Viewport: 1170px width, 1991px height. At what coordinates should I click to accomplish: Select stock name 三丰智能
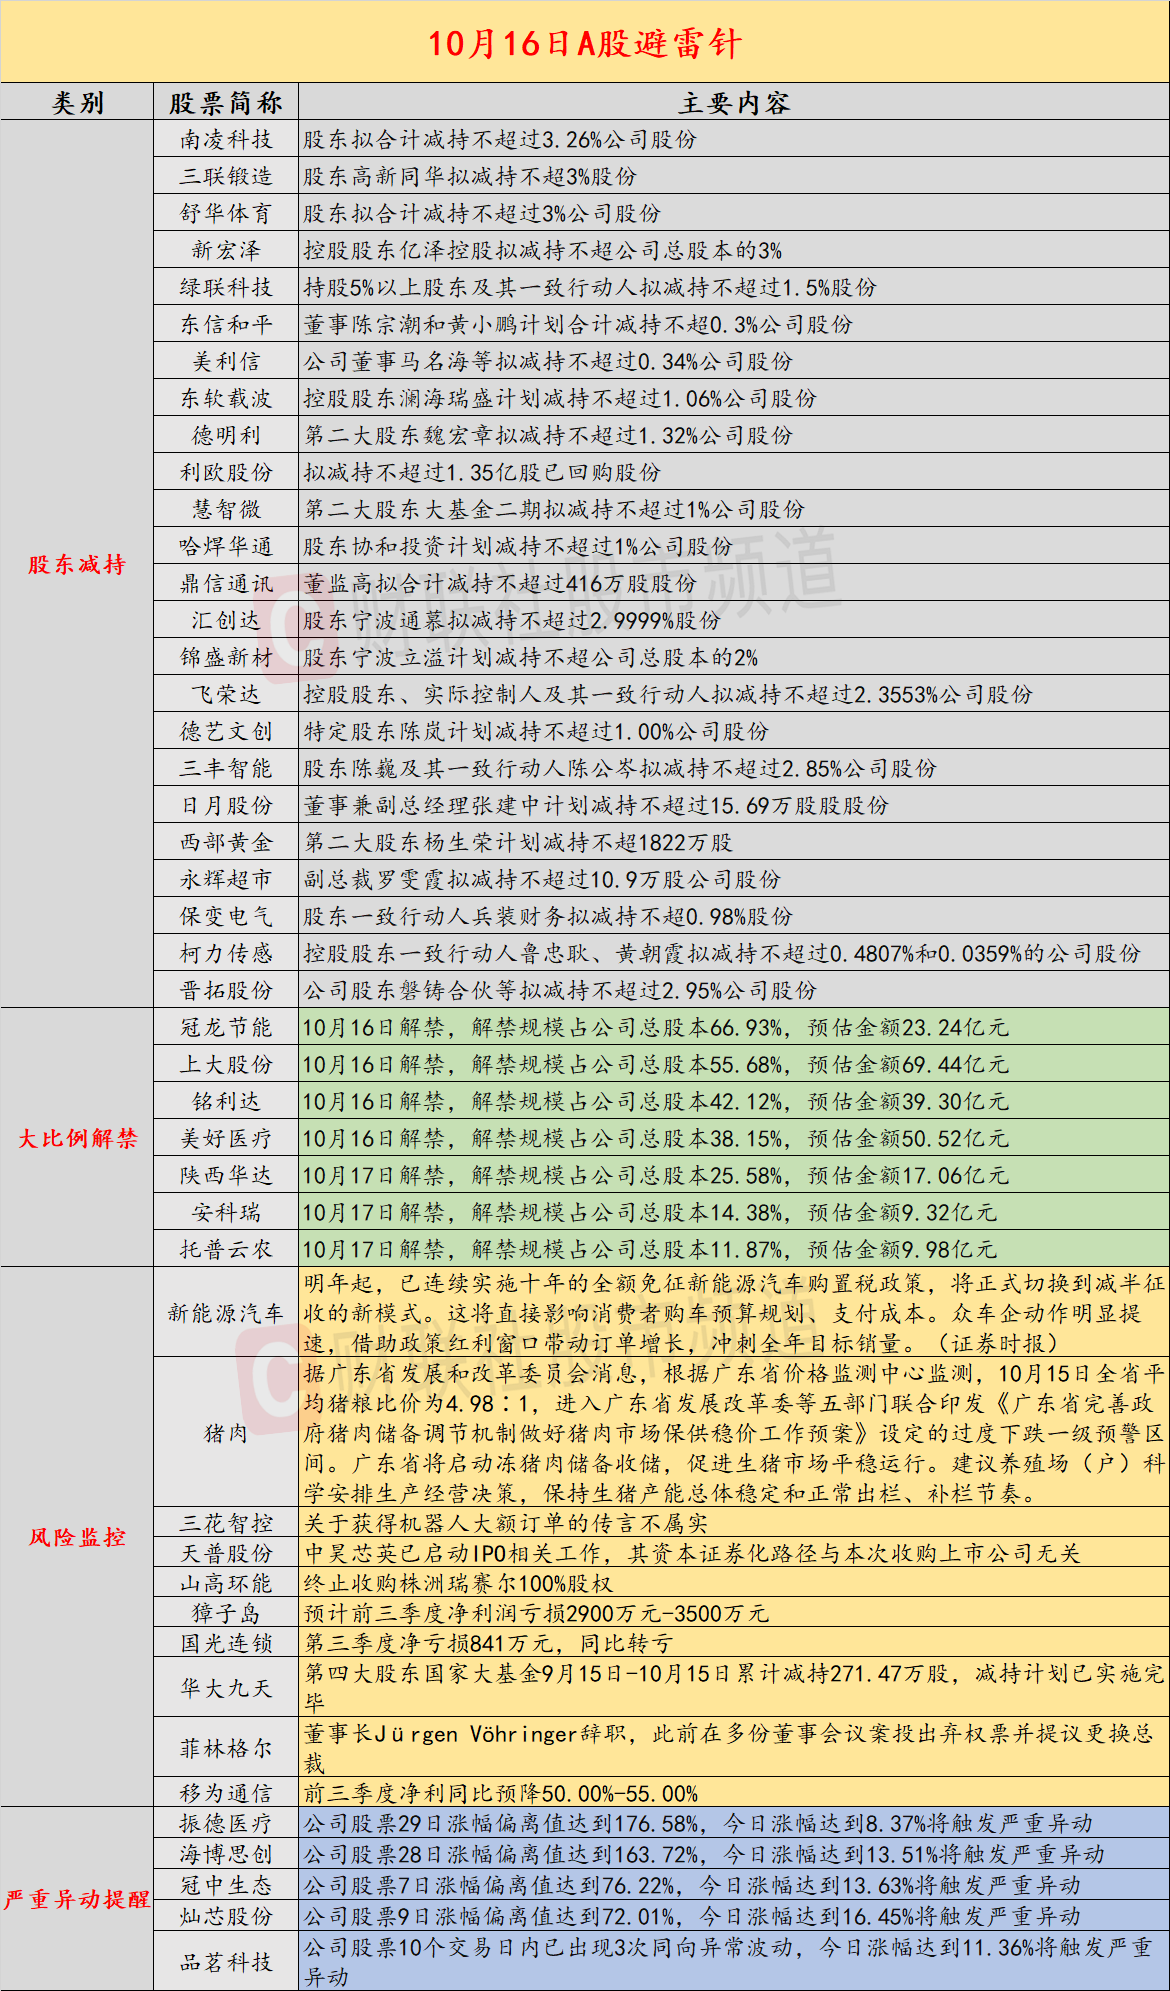pos(226,768)
